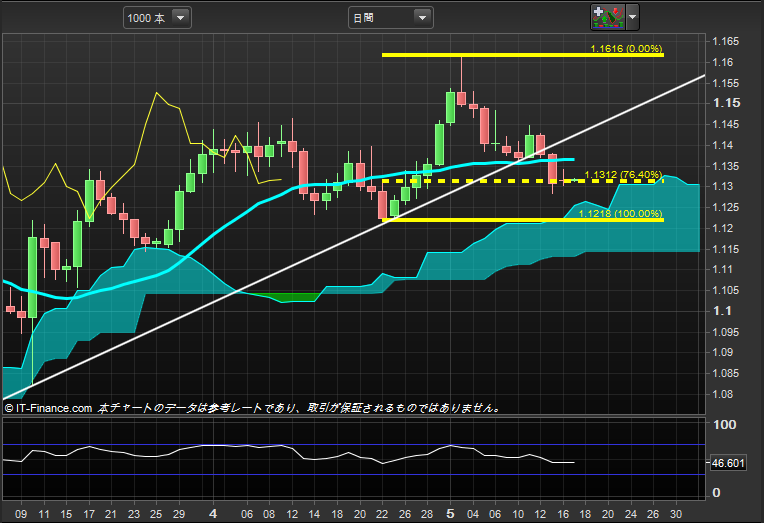Select the top yellow 0.00% Fibonacci line
This screenshot has height=523, width=764.
pos(522,55)
